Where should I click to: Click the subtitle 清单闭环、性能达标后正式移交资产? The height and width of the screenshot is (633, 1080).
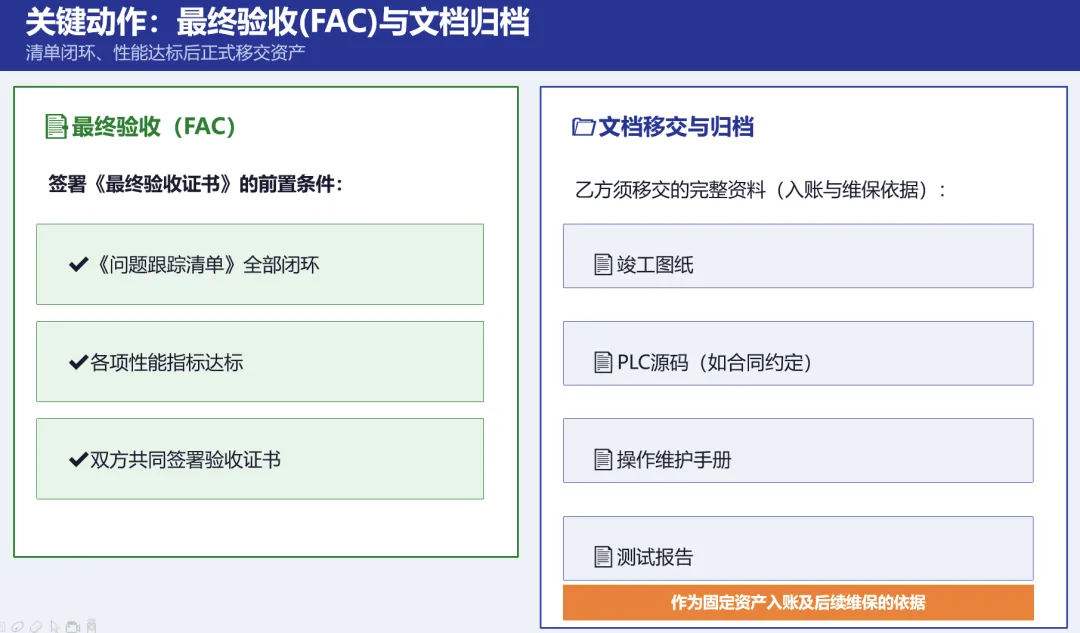(165, 53)
